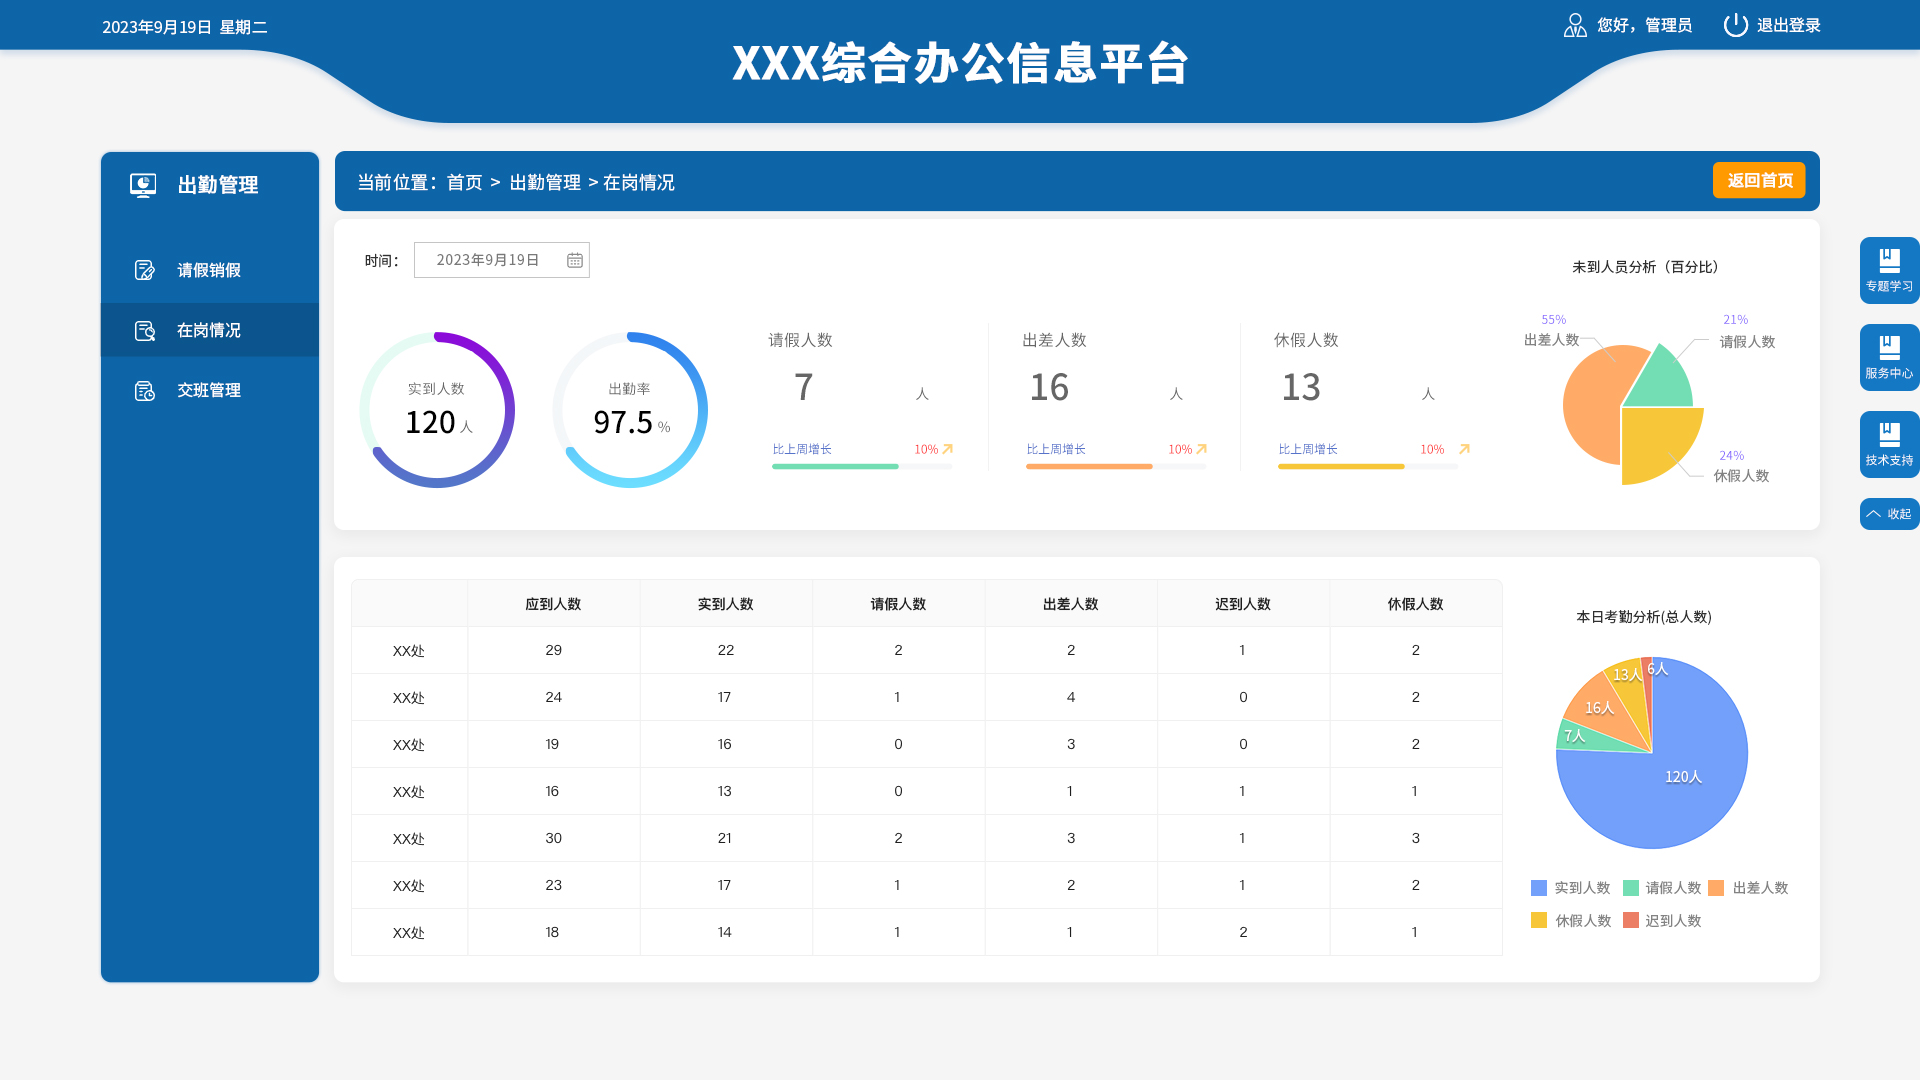This screenshot has height=1080, width=1920.
Task: Click the 应到人数 cell showing 18
Action: [x=553, y=932]
